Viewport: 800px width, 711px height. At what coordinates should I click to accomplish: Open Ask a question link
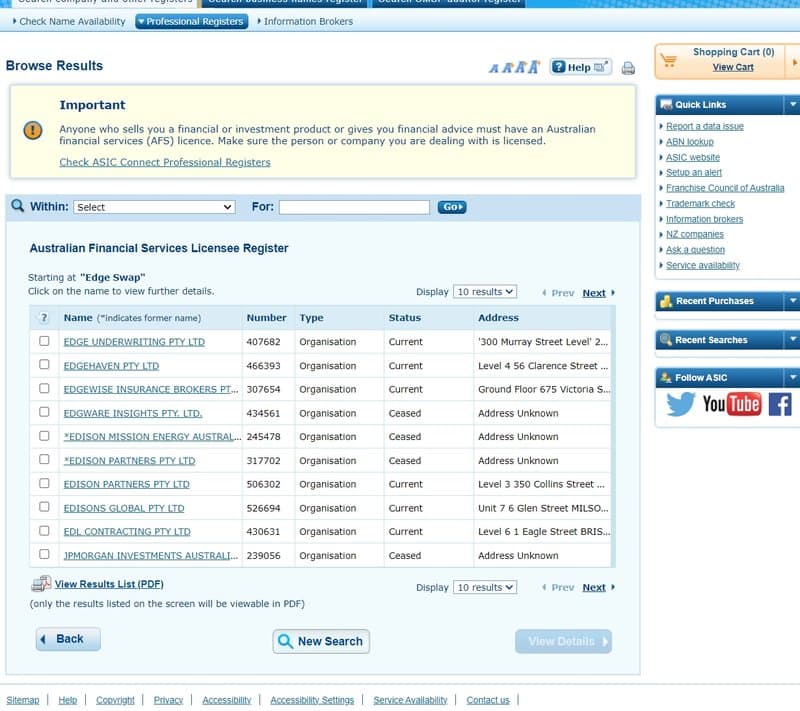coord(695,249)
